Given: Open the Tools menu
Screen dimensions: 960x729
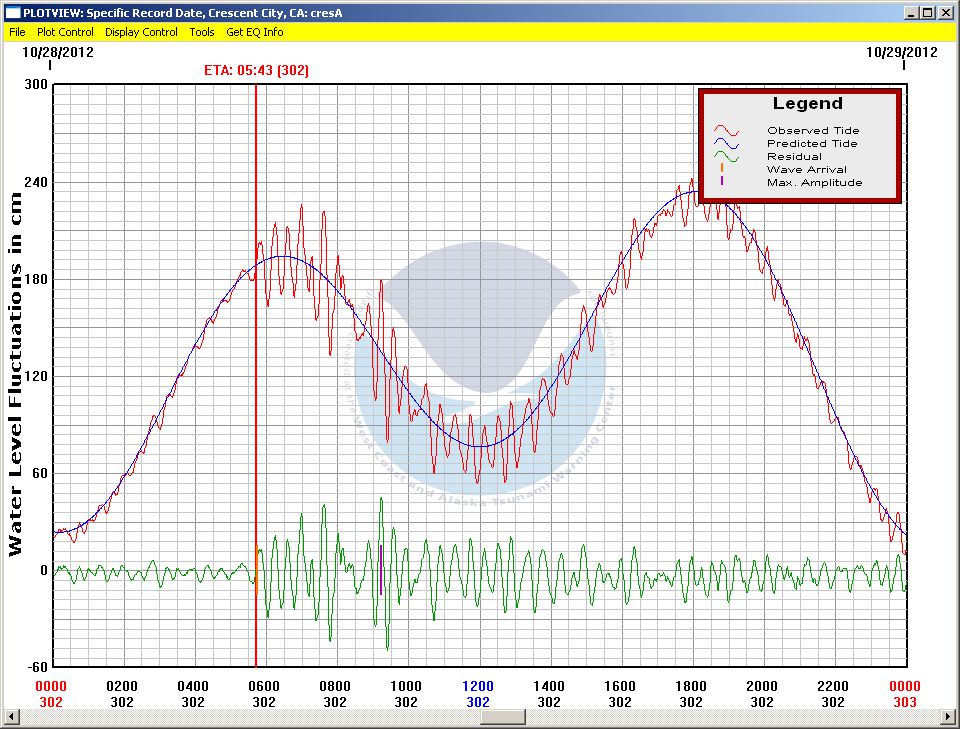Looking at the screenshot, I should click(x=202, y=32).
